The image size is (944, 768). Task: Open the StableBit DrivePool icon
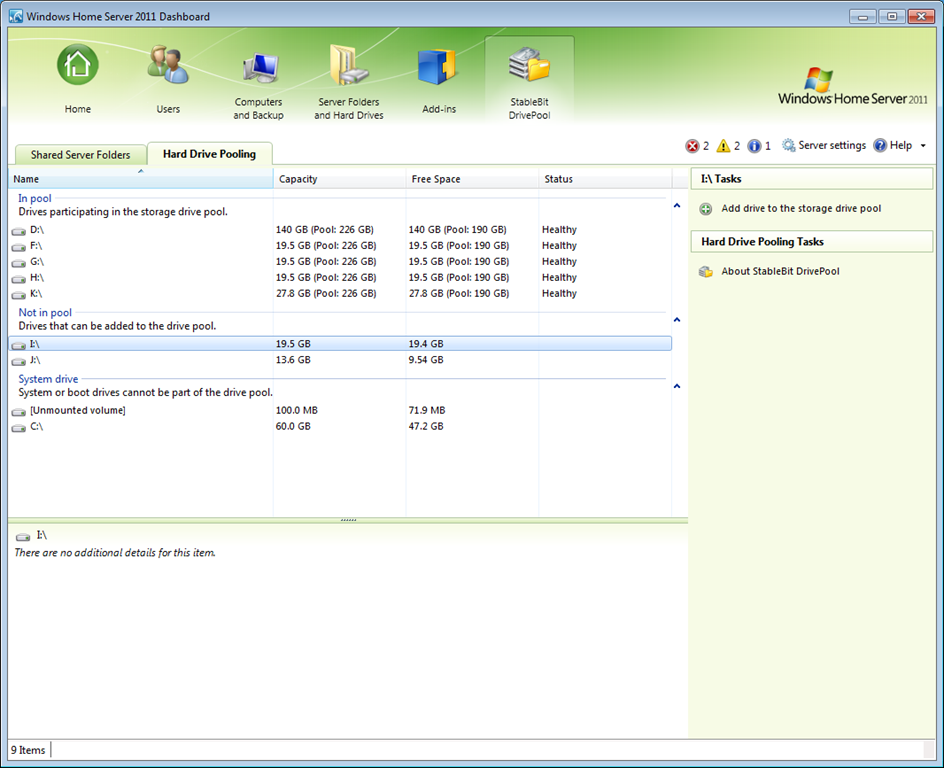(529, 65)
